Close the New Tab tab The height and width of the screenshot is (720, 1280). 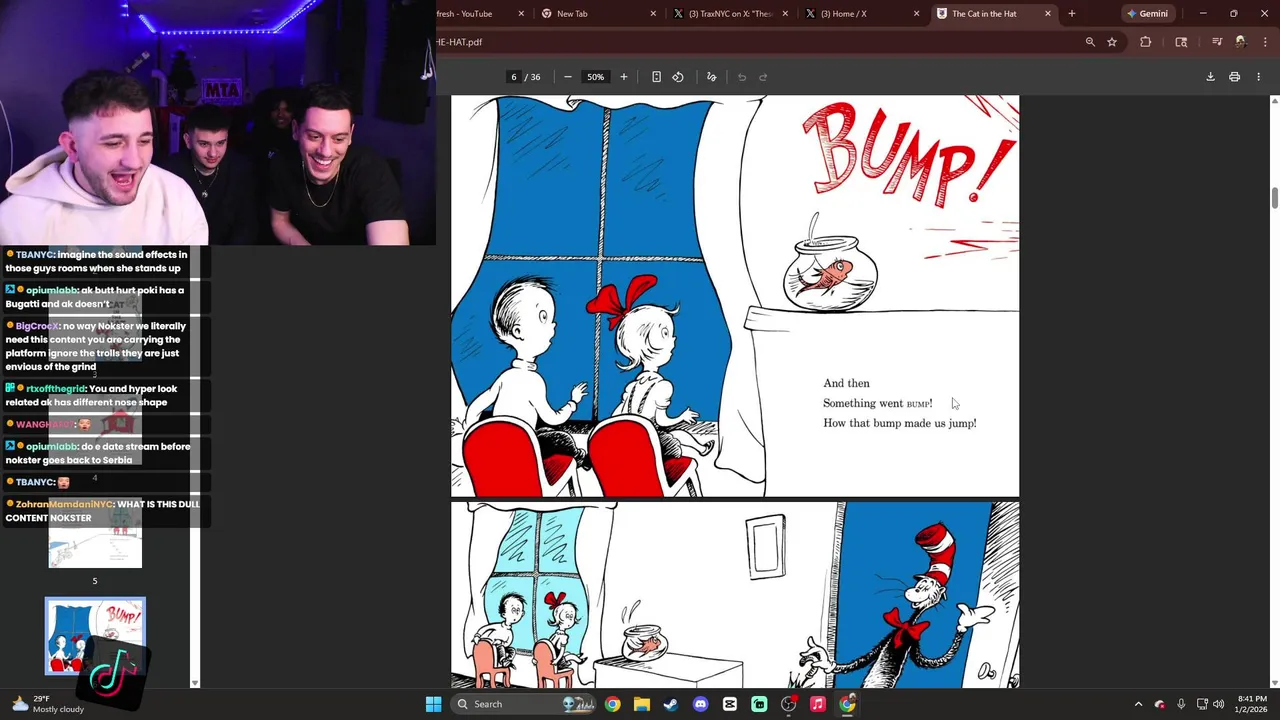pos(653,14)
